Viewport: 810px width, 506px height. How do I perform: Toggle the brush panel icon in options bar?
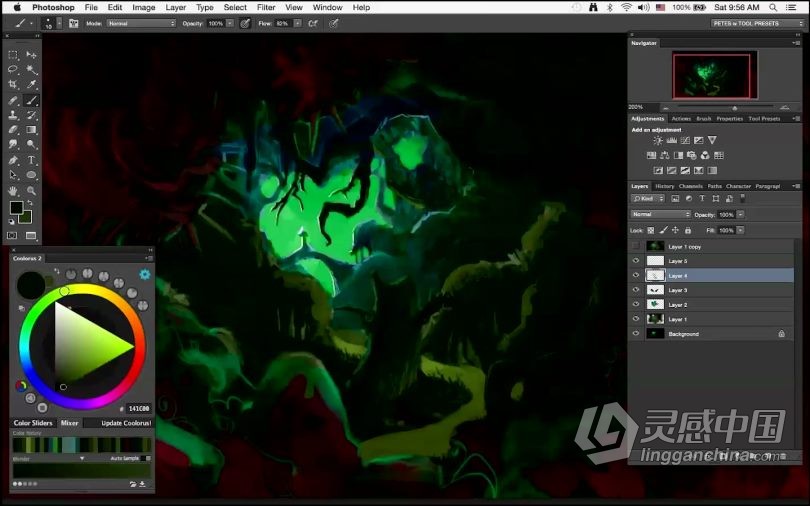[x=73, y=23]
